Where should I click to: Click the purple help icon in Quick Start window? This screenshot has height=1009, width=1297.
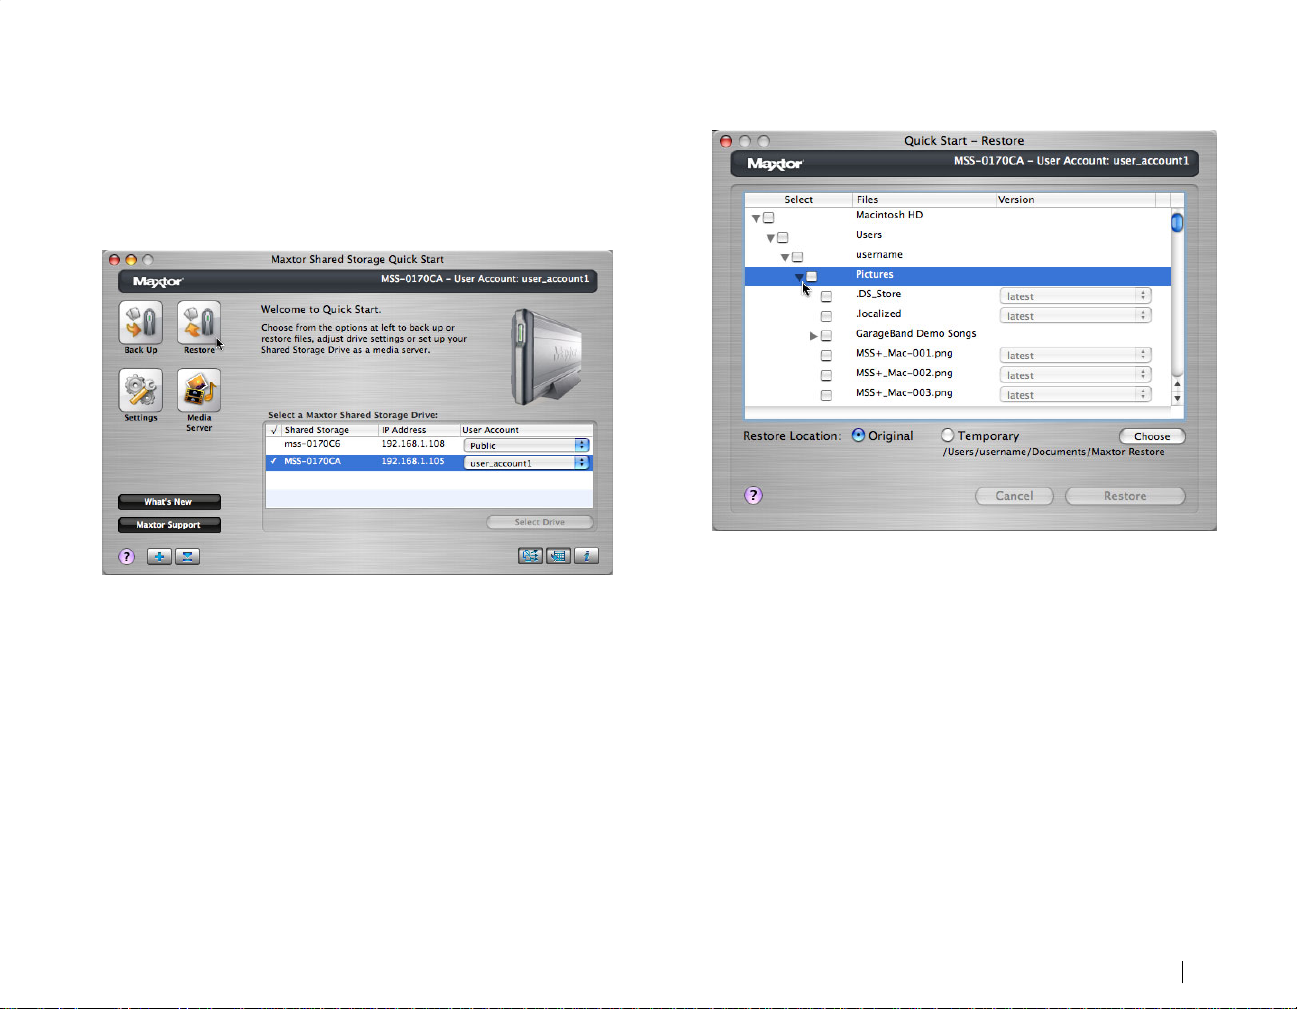[x=126, y=557]
